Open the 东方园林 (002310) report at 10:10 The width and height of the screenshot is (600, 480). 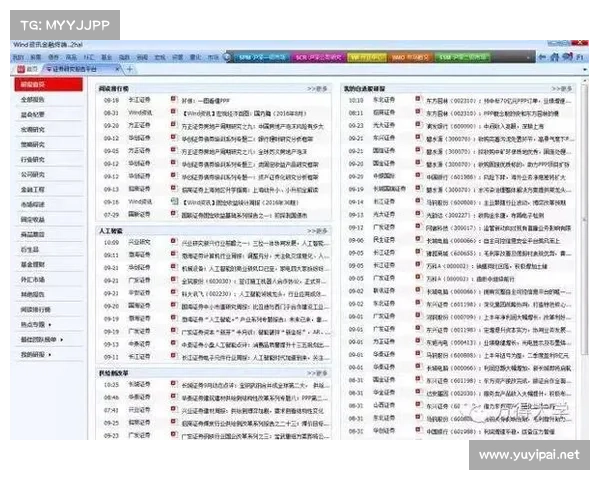point(499,100)
